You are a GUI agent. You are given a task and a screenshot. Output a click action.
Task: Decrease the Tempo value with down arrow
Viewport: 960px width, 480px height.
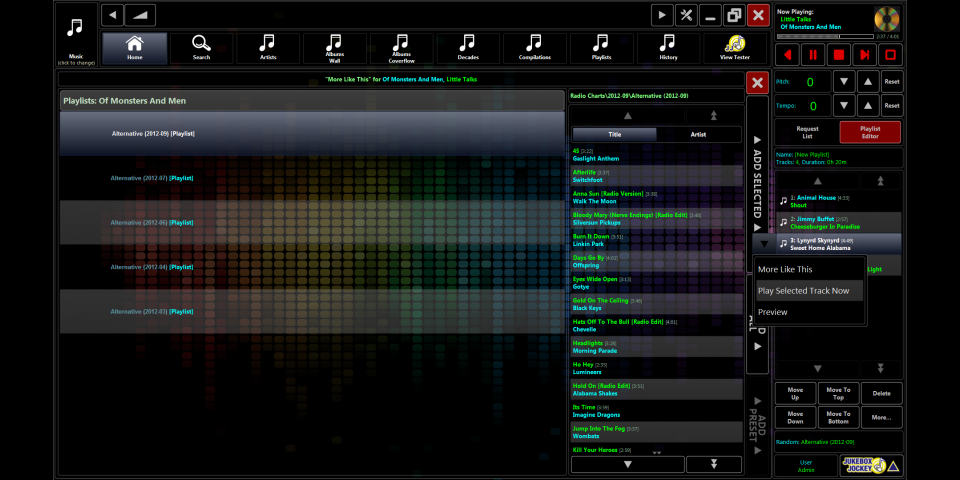tap(844, 105)
